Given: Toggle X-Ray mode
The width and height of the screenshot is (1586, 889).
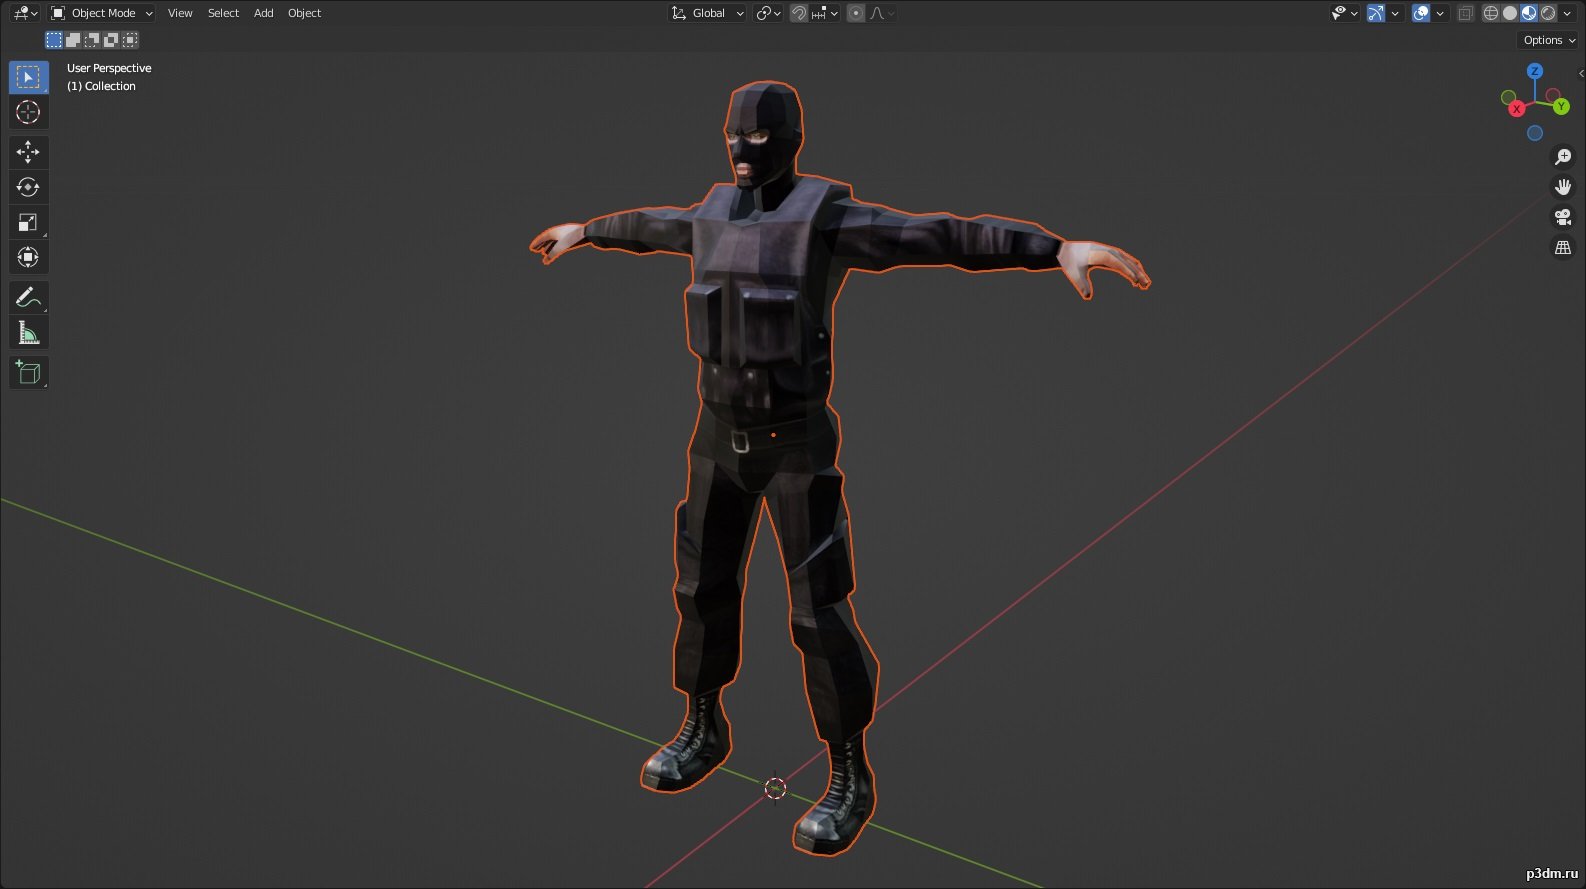Looking at the screenshot, I should (x=1466, y=13).
